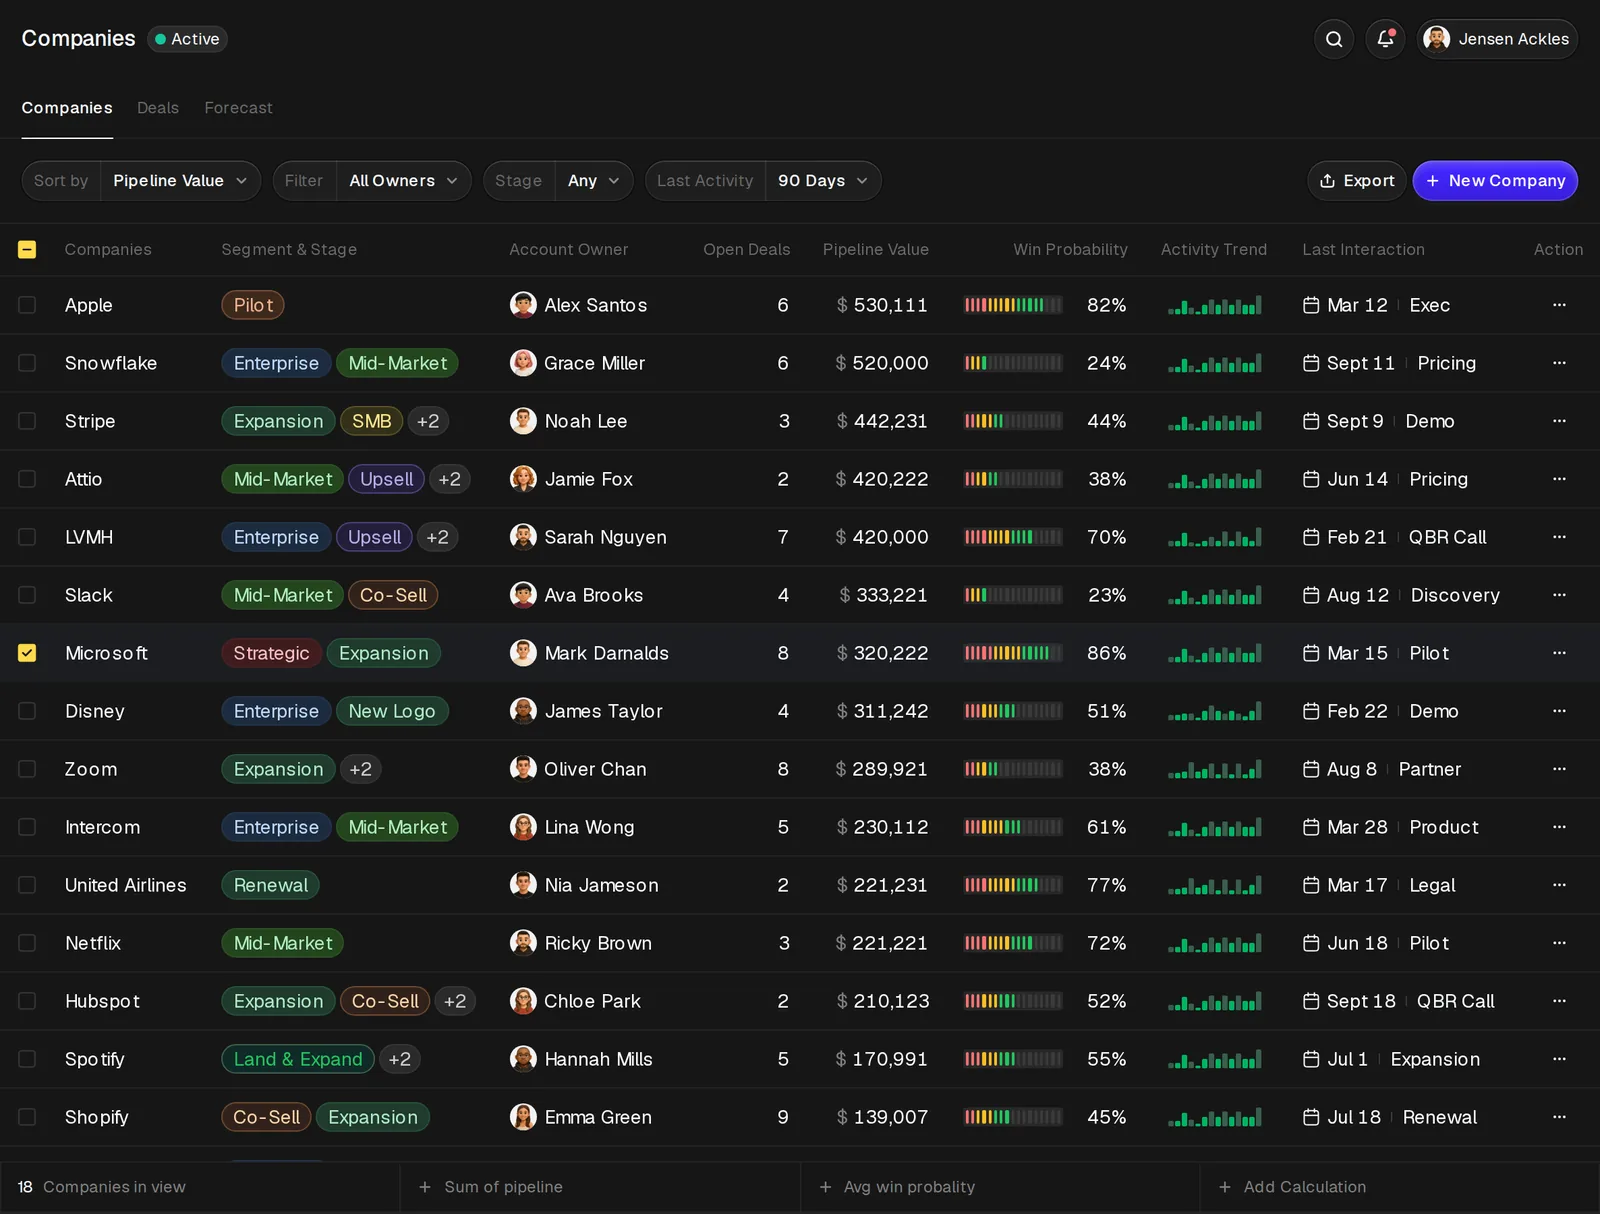Click Add Calculation in the footer
The image size is (1600, 1214).
pyautogui.click(x=1293, y=1187)
